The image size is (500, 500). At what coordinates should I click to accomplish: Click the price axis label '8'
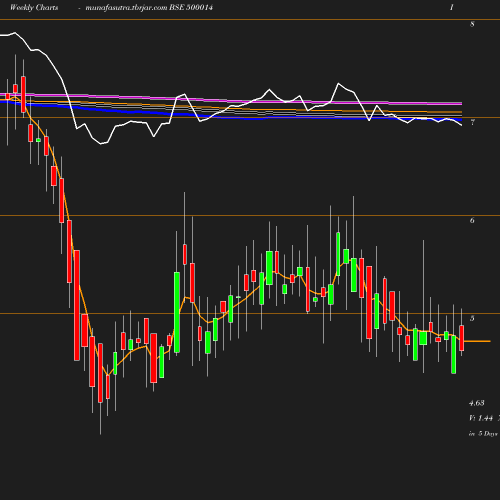pos(472,24)
